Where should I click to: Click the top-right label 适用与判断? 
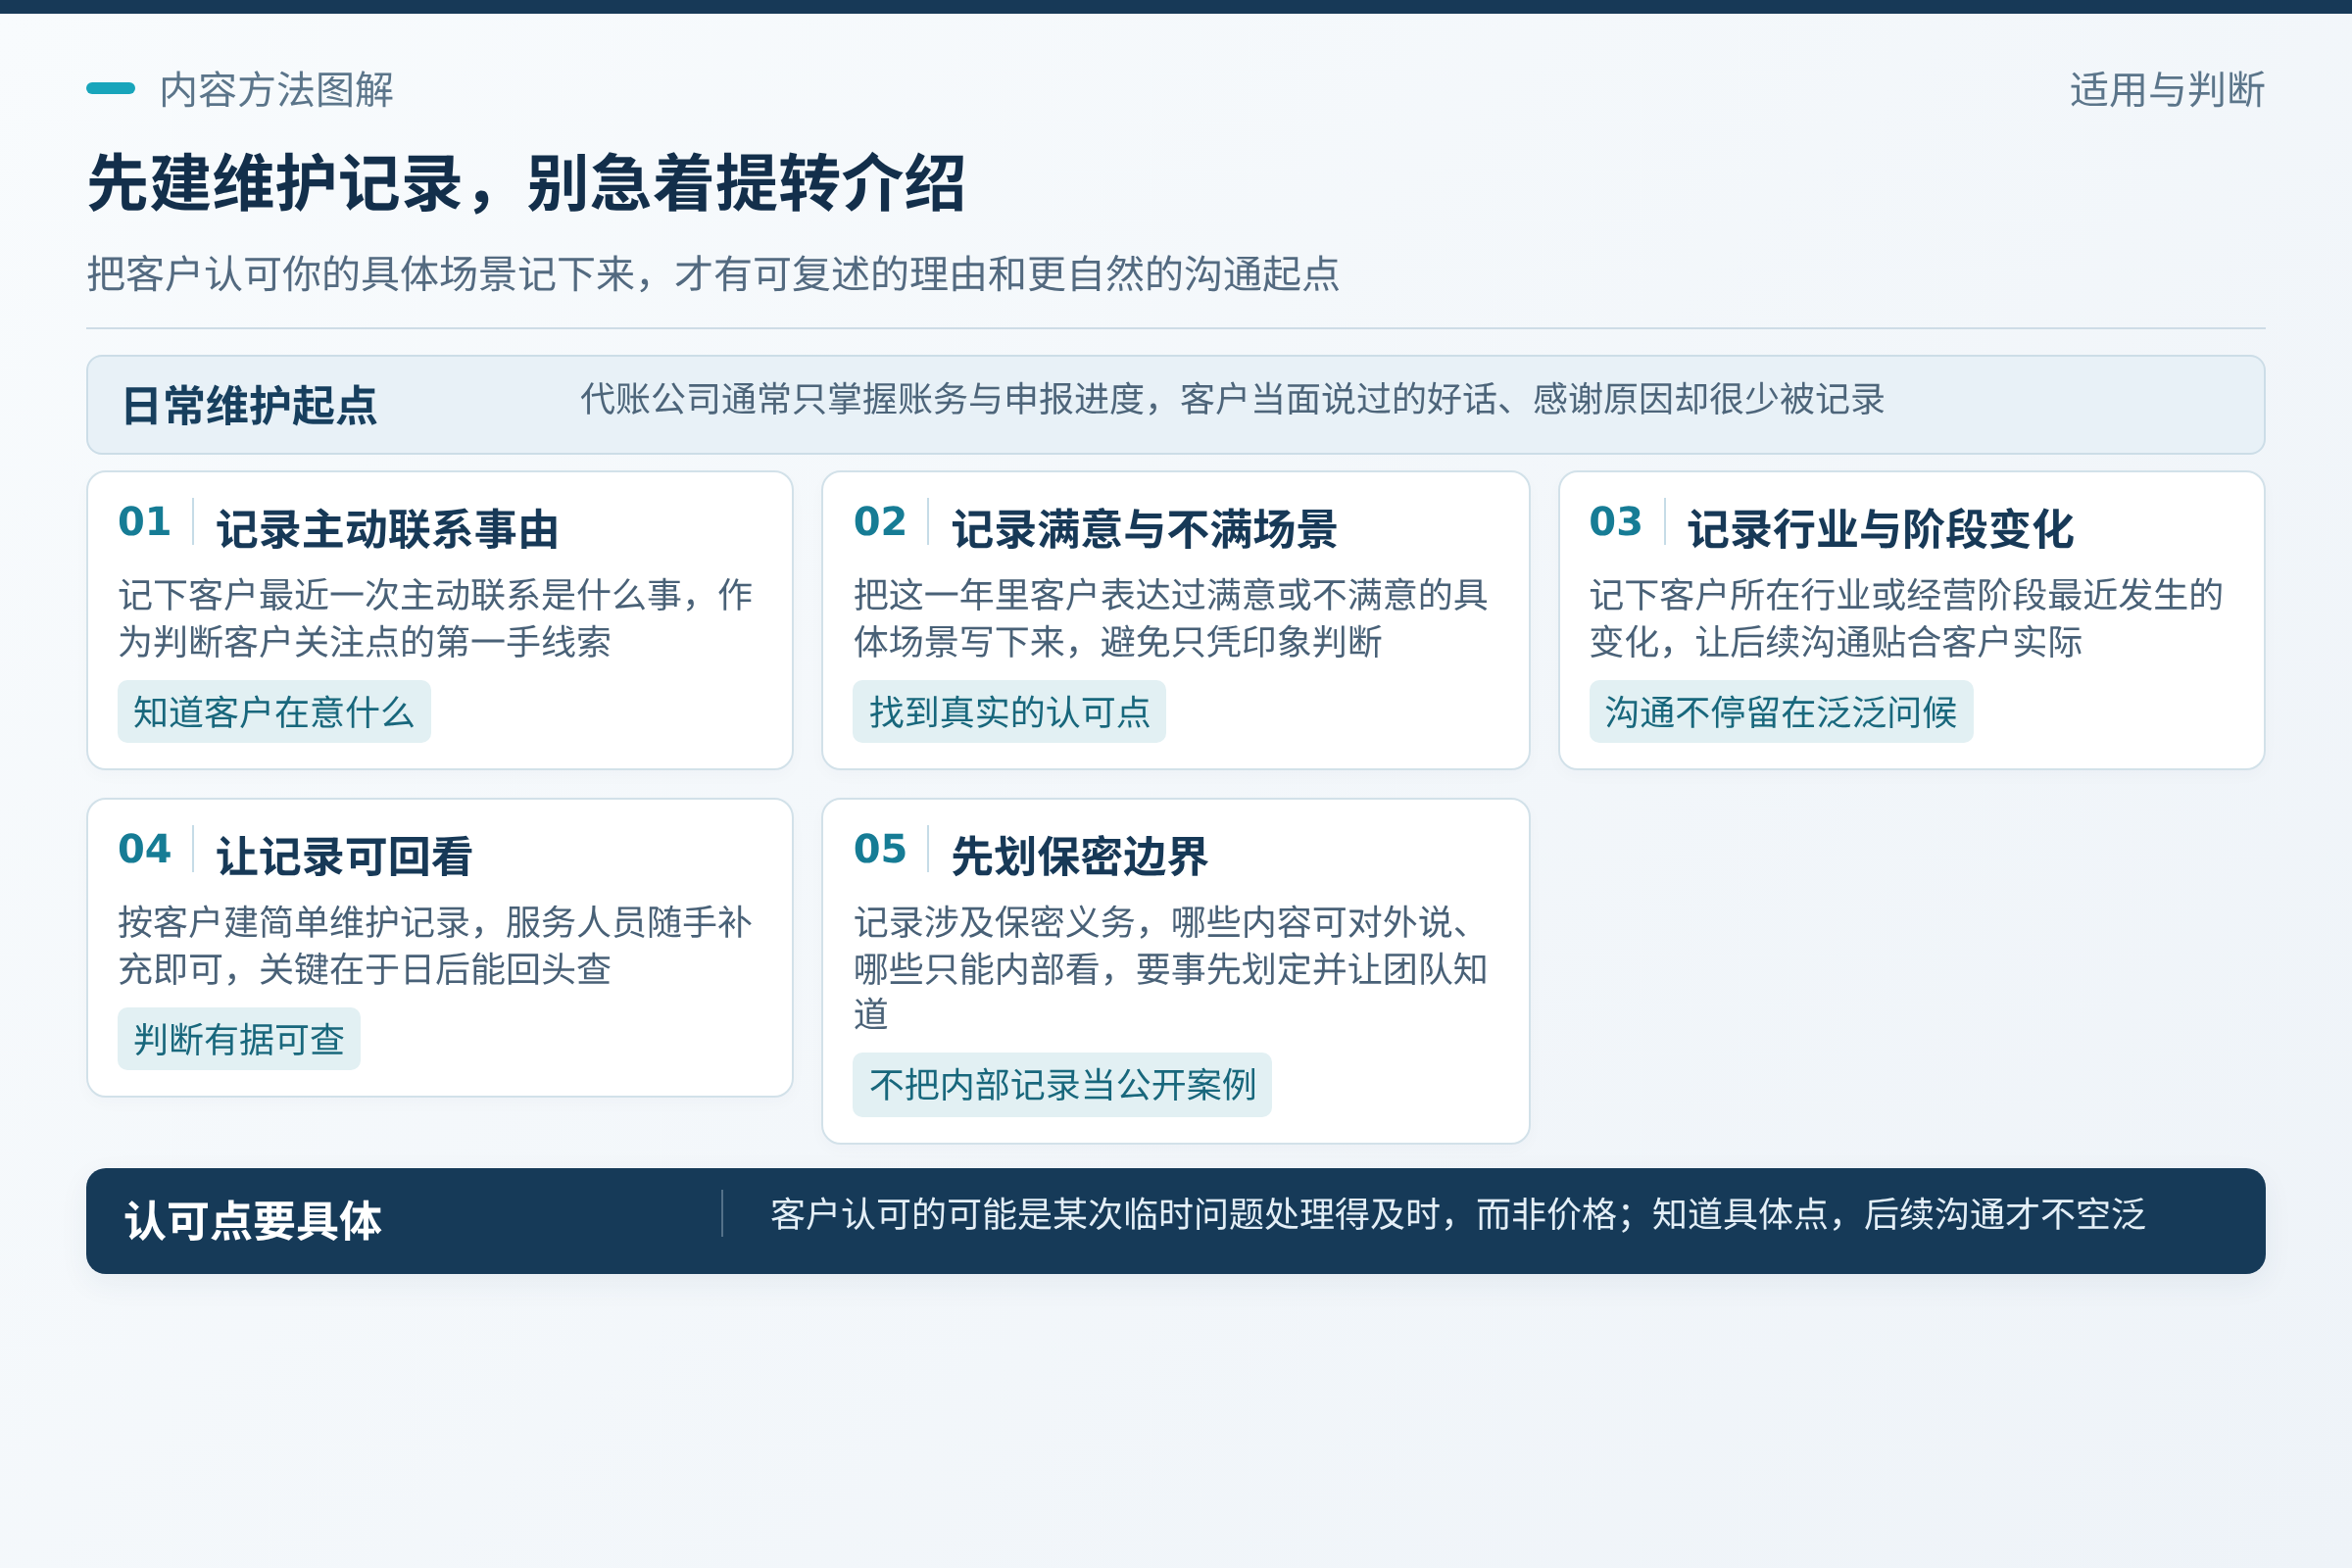point(2167,90)
